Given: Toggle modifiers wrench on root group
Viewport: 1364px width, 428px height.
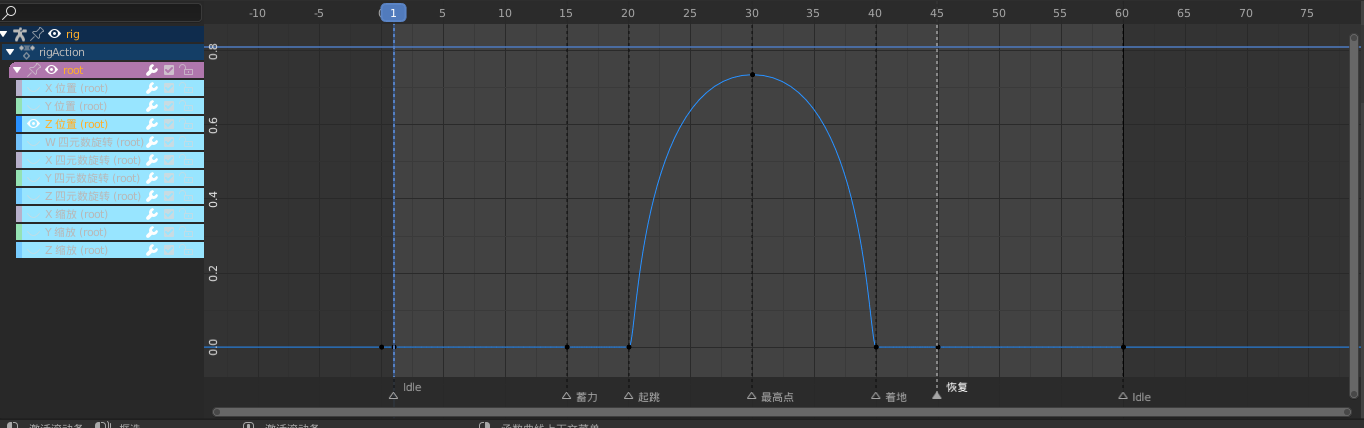Looking at the screenshot, I should (152, 70).
